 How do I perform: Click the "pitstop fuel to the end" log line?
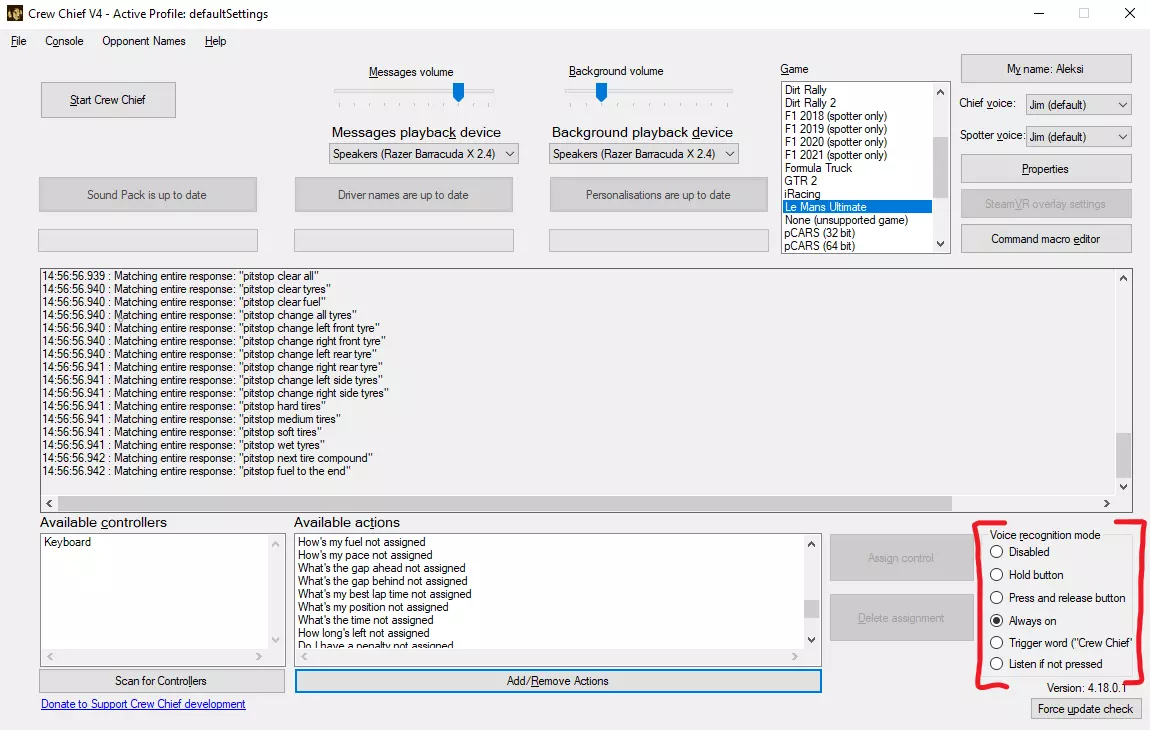click(x=197, y=471)
